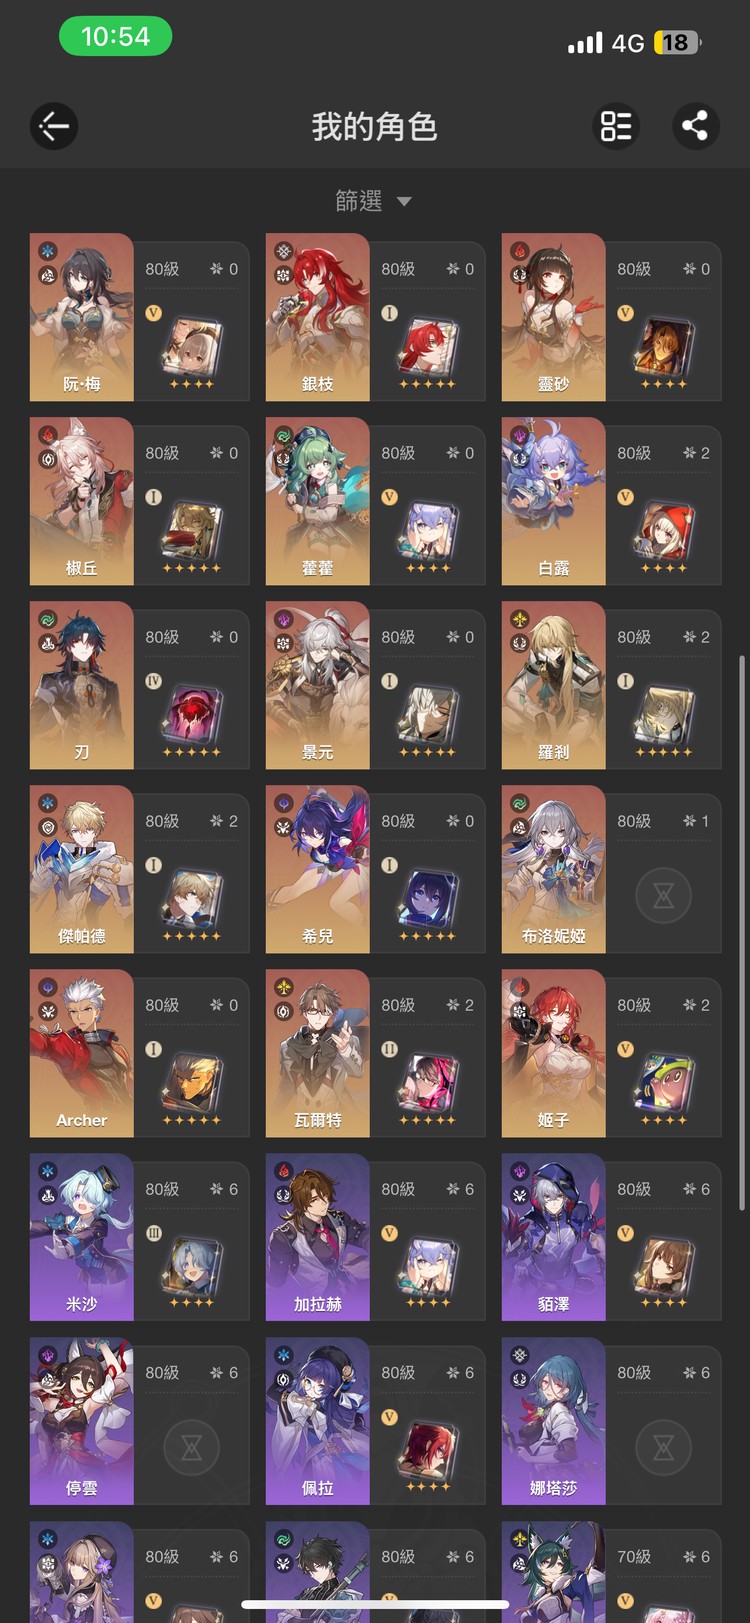The image size is (750, 1623).
Task: Open 靈砂 character portrait
Action: coord(553,317)
